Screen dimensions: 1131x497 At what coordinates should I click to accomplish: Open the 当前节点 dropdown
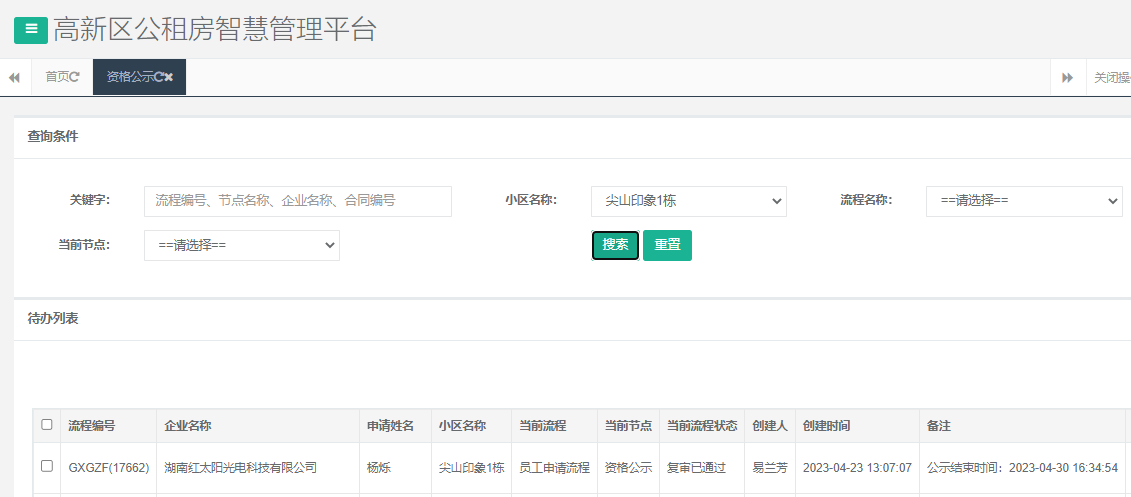pyautogui.click(x=242, y=245)
